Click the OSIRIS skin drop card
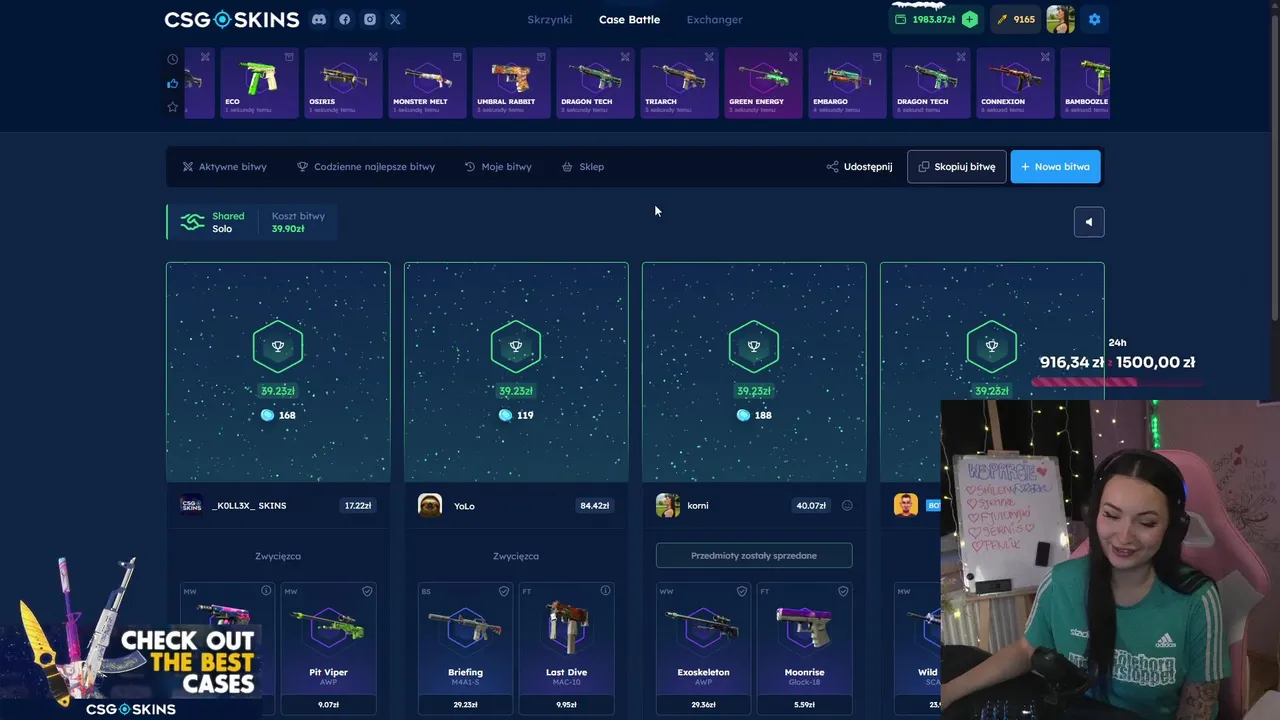Screen dimensions: 1280x720 (343, 83)
